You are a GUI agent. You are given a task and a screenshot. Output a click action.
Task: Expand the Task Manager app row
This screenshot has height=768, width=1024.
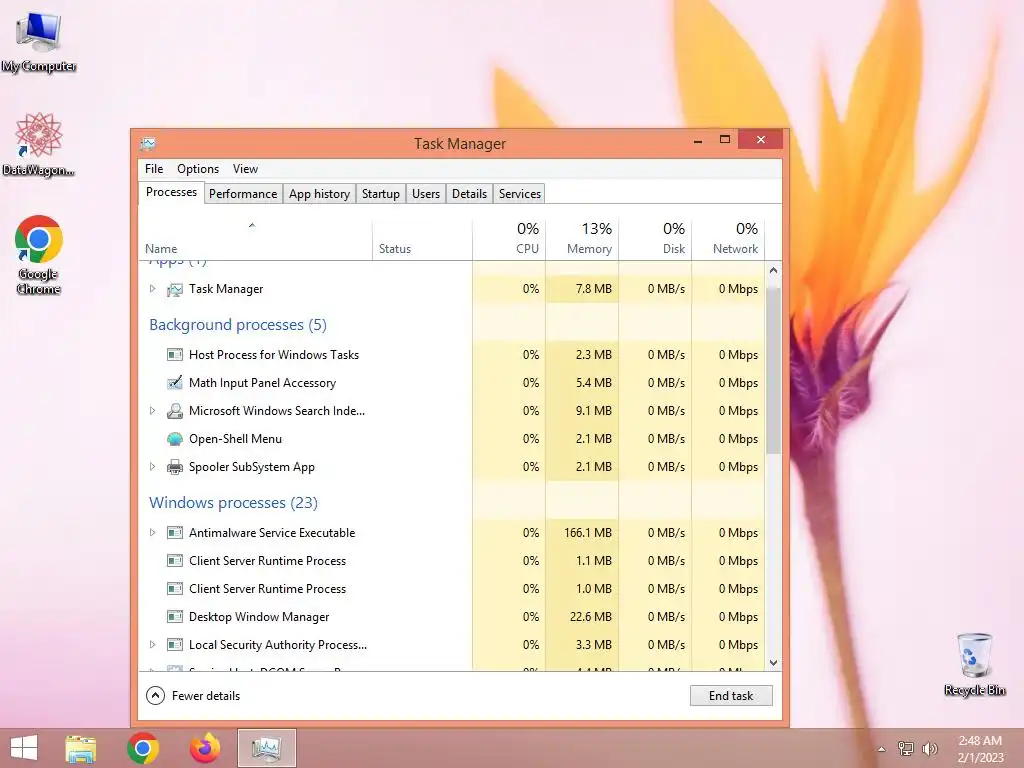pyautogui.click(x=152, y=289)
